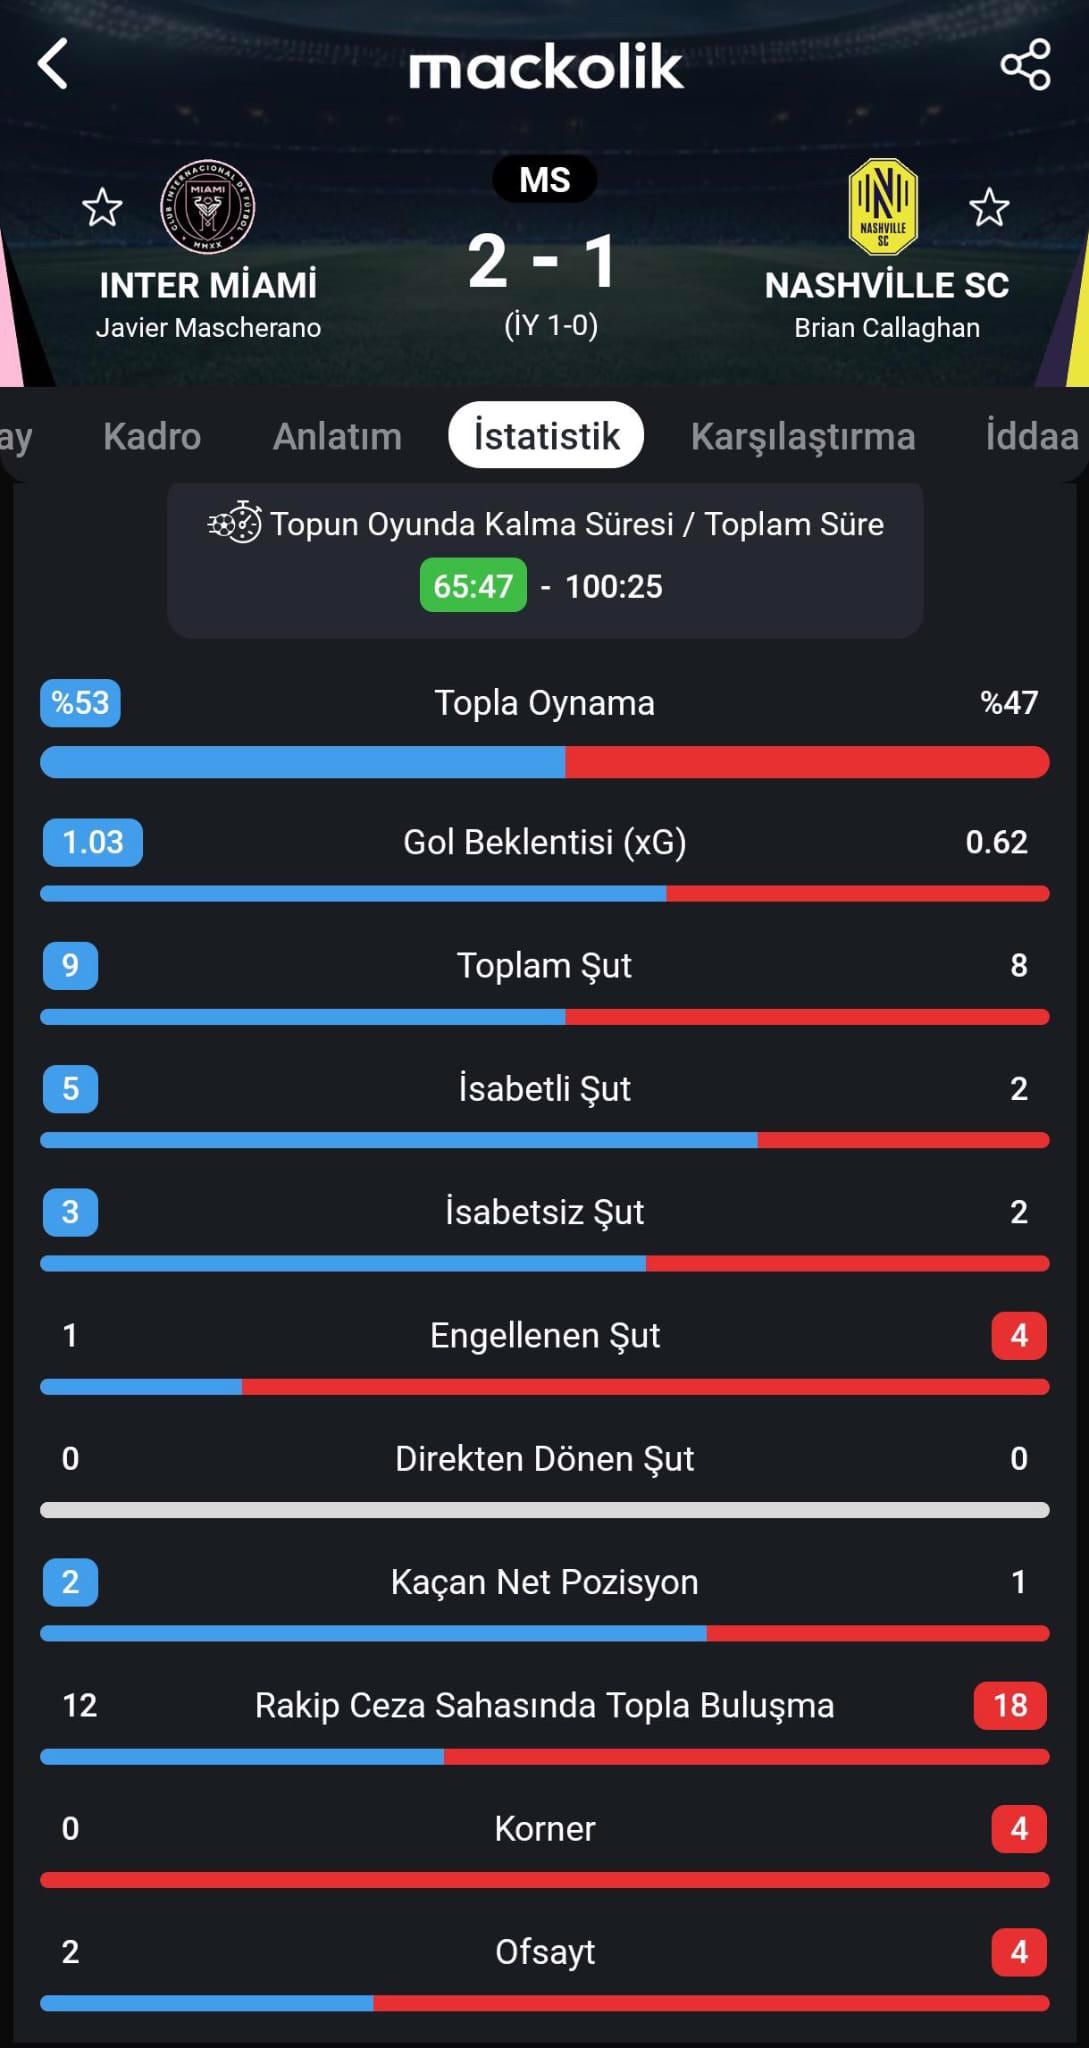
Task: Switch to the Kadro tab
Action: [x=152, y=436]
